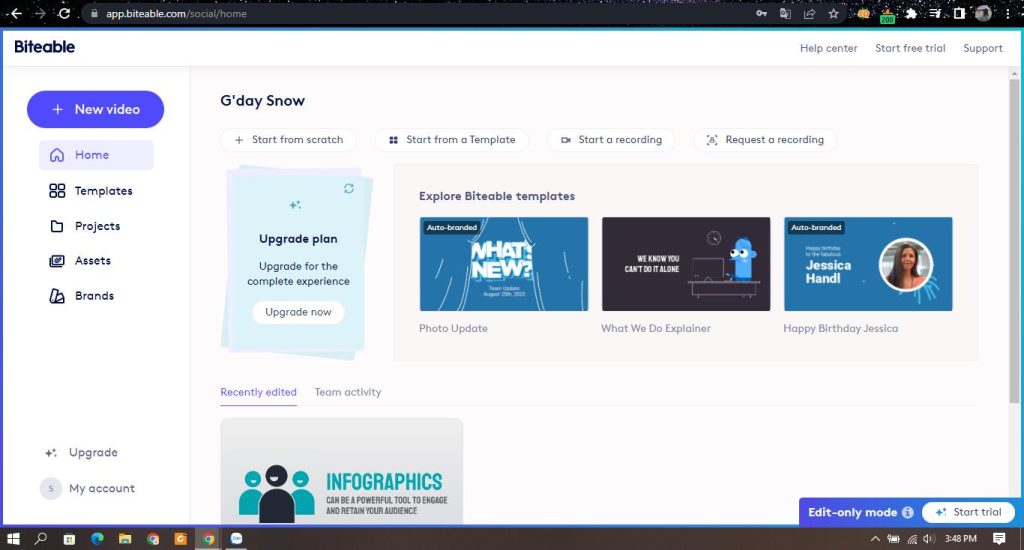Click the Start a recording button
This screenshot has width=1024, height=550.
point(611,140)
